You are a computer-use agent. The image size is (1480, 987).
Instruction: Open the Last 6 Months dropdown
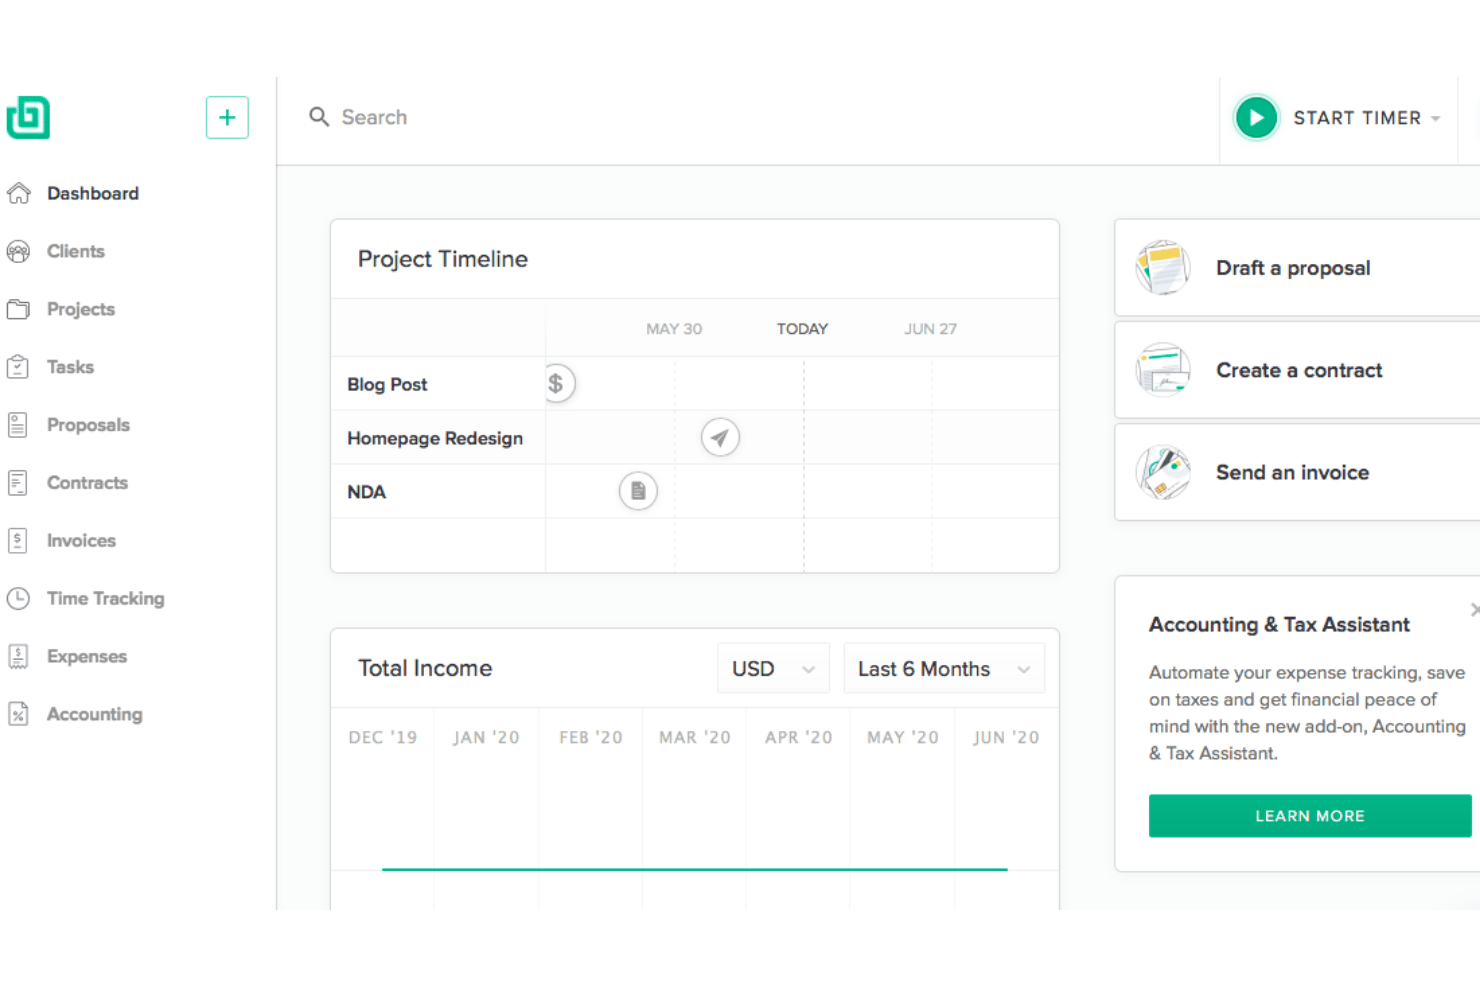(944, 669)
